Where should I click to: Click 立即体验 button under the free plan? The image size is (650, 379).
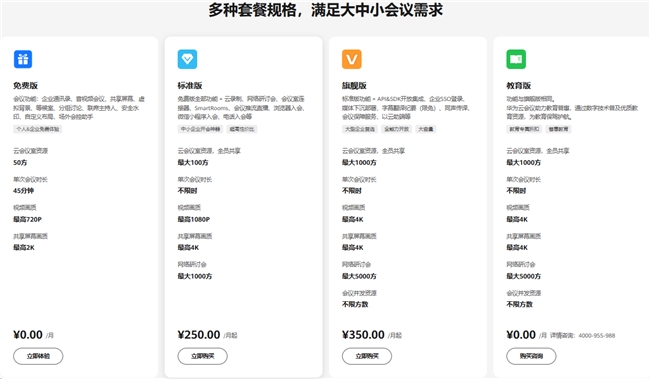point(38,356)
